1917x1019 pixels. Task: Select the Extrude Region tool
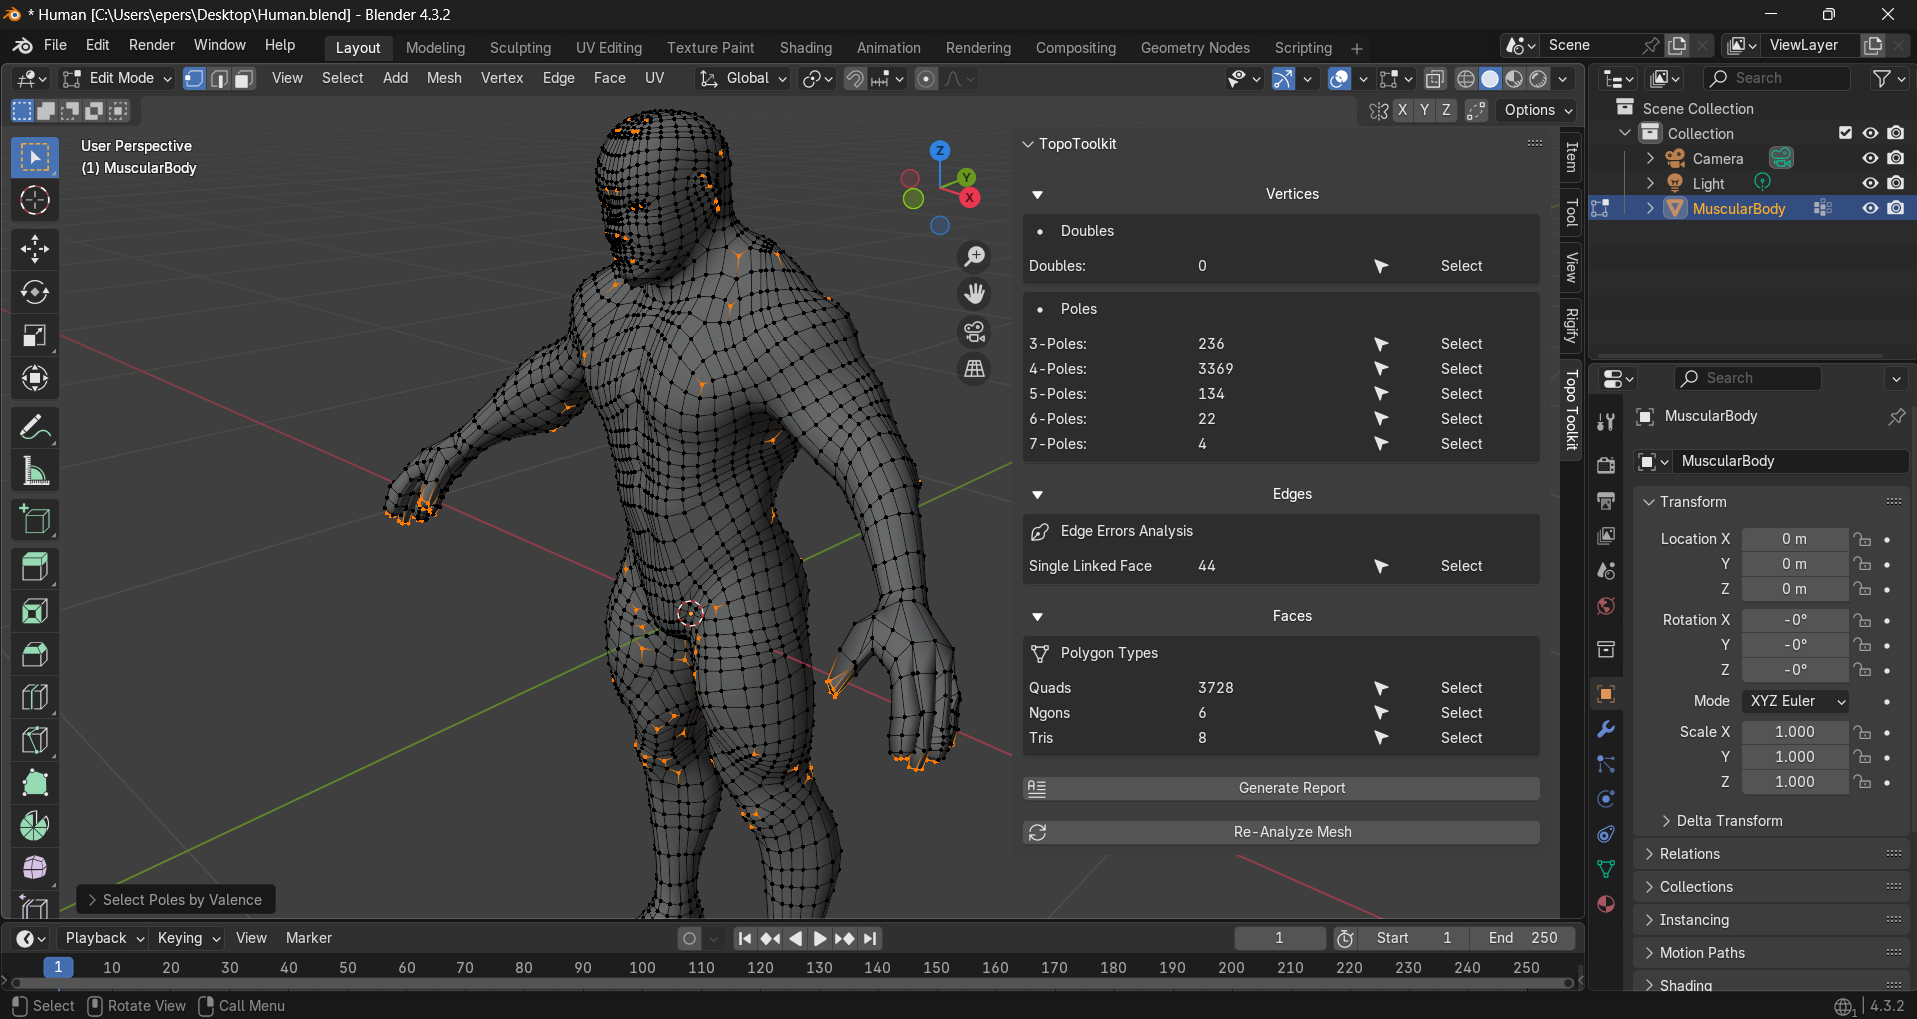[35, 568]
